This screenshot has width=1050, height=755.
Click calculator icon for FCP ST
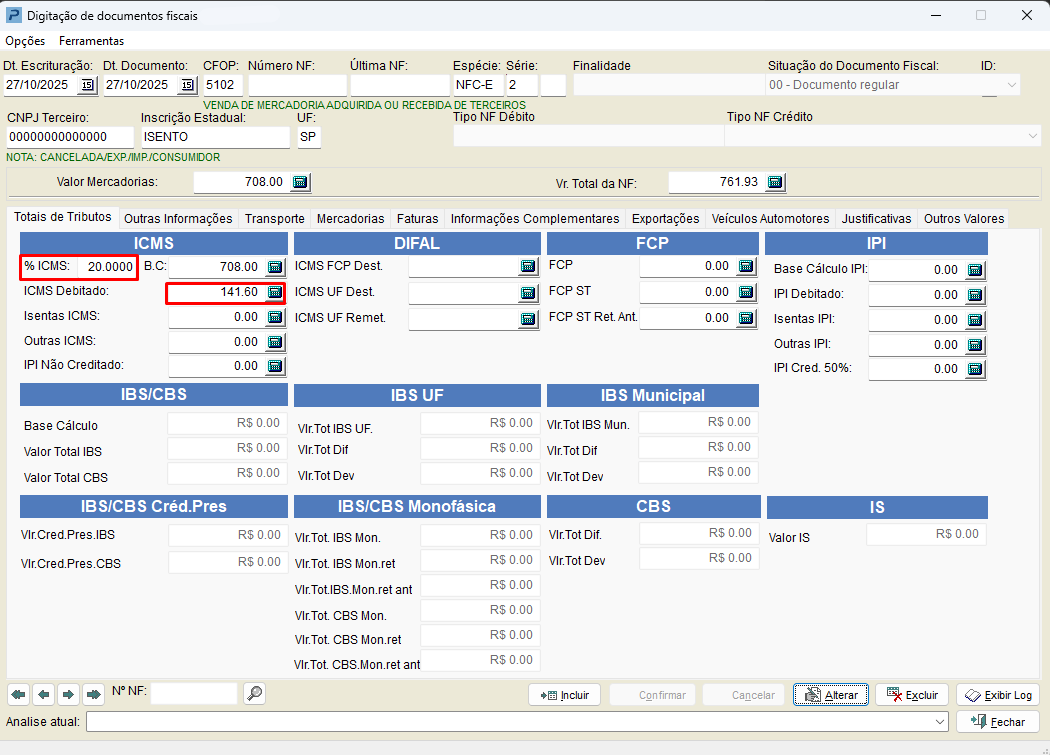[x=745, y=292]
